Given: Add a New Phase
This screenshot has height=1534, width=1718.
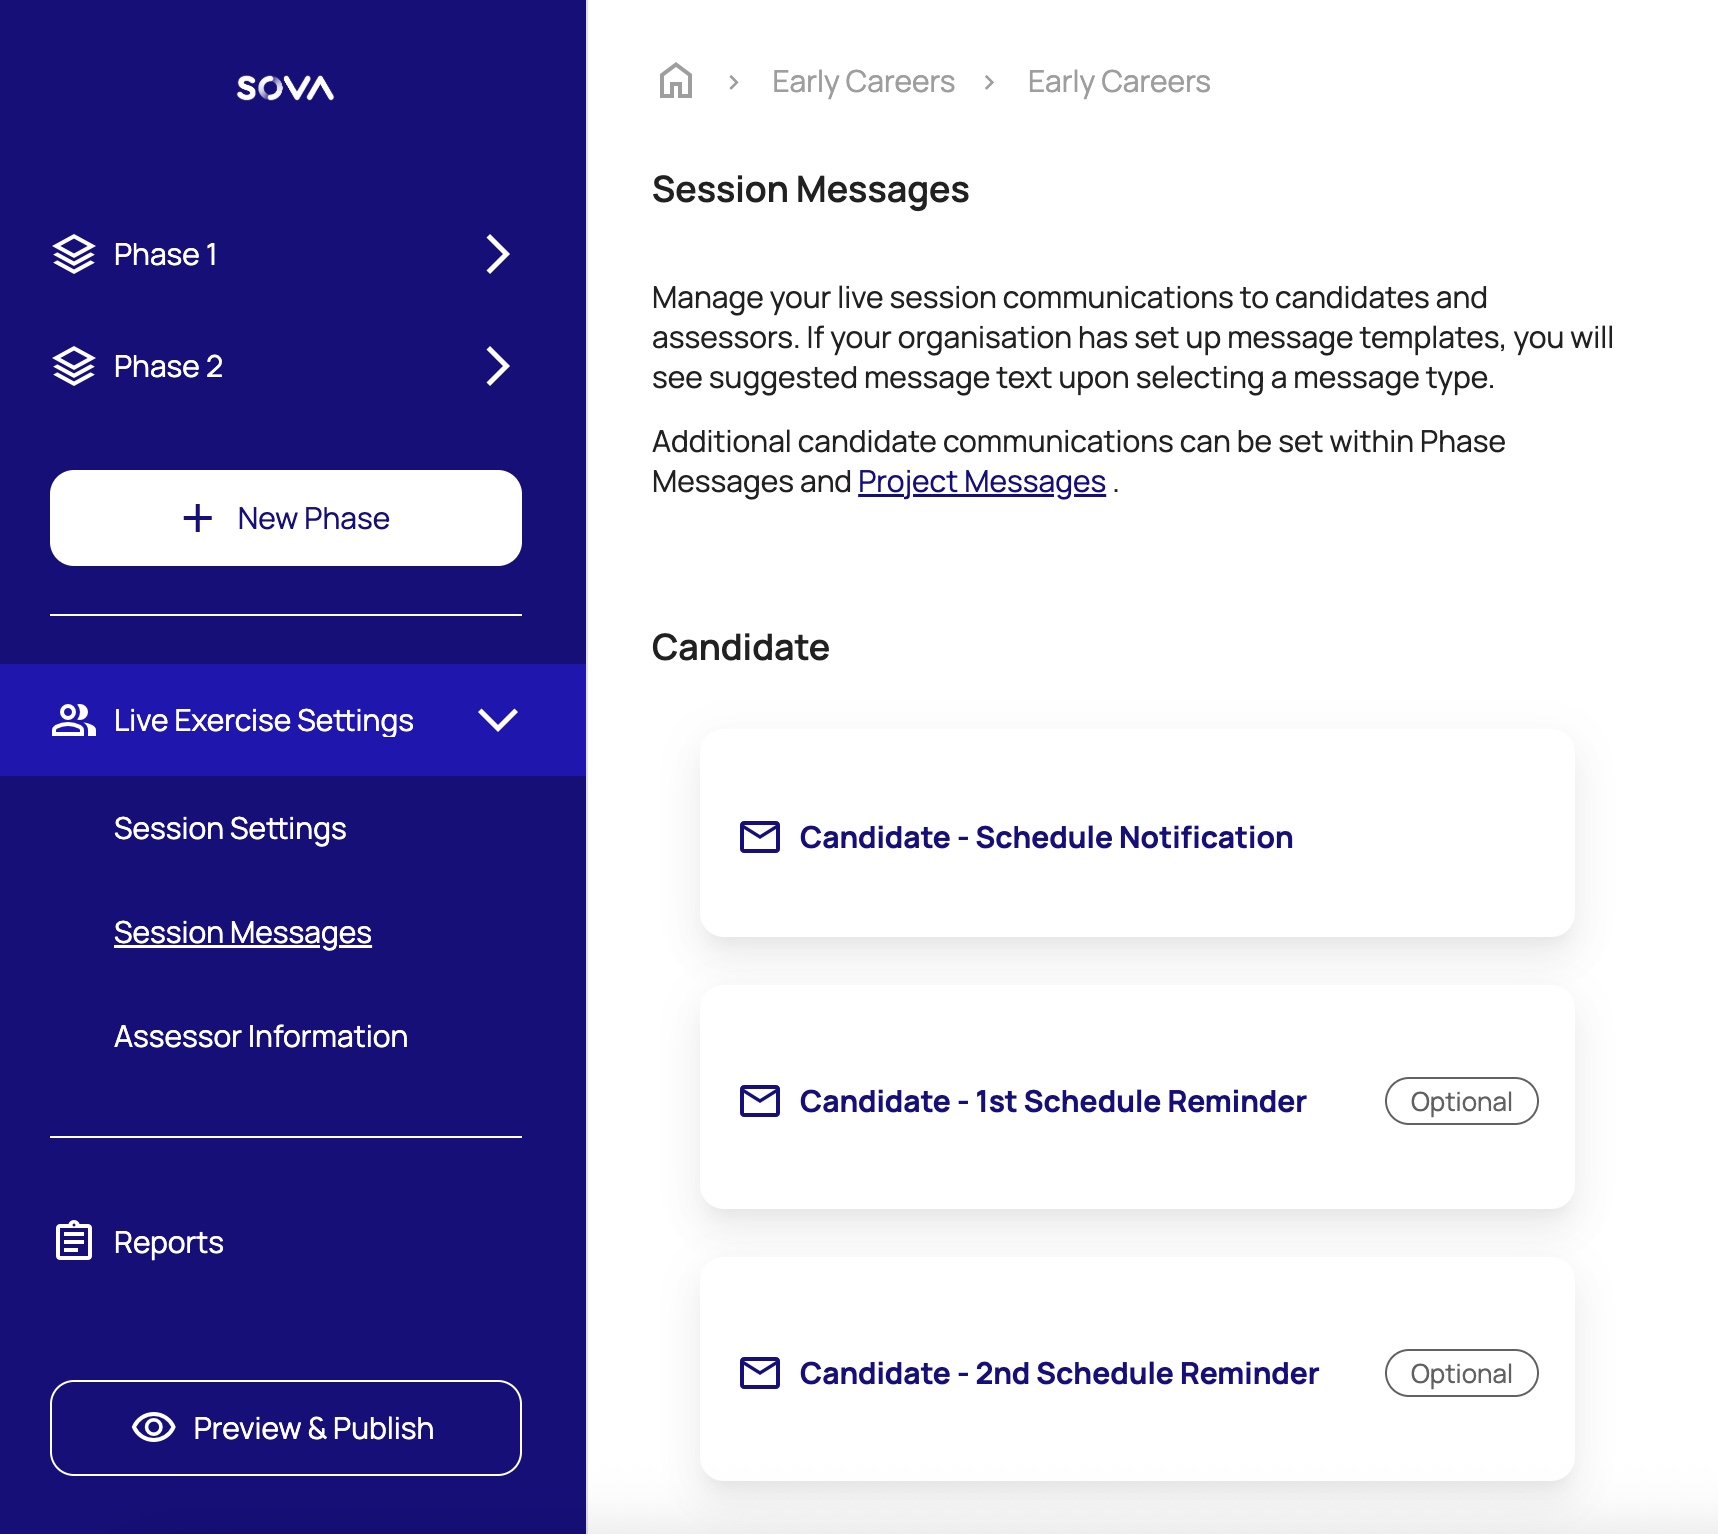Looking at the screenshot, I should (x=286, y=518).
